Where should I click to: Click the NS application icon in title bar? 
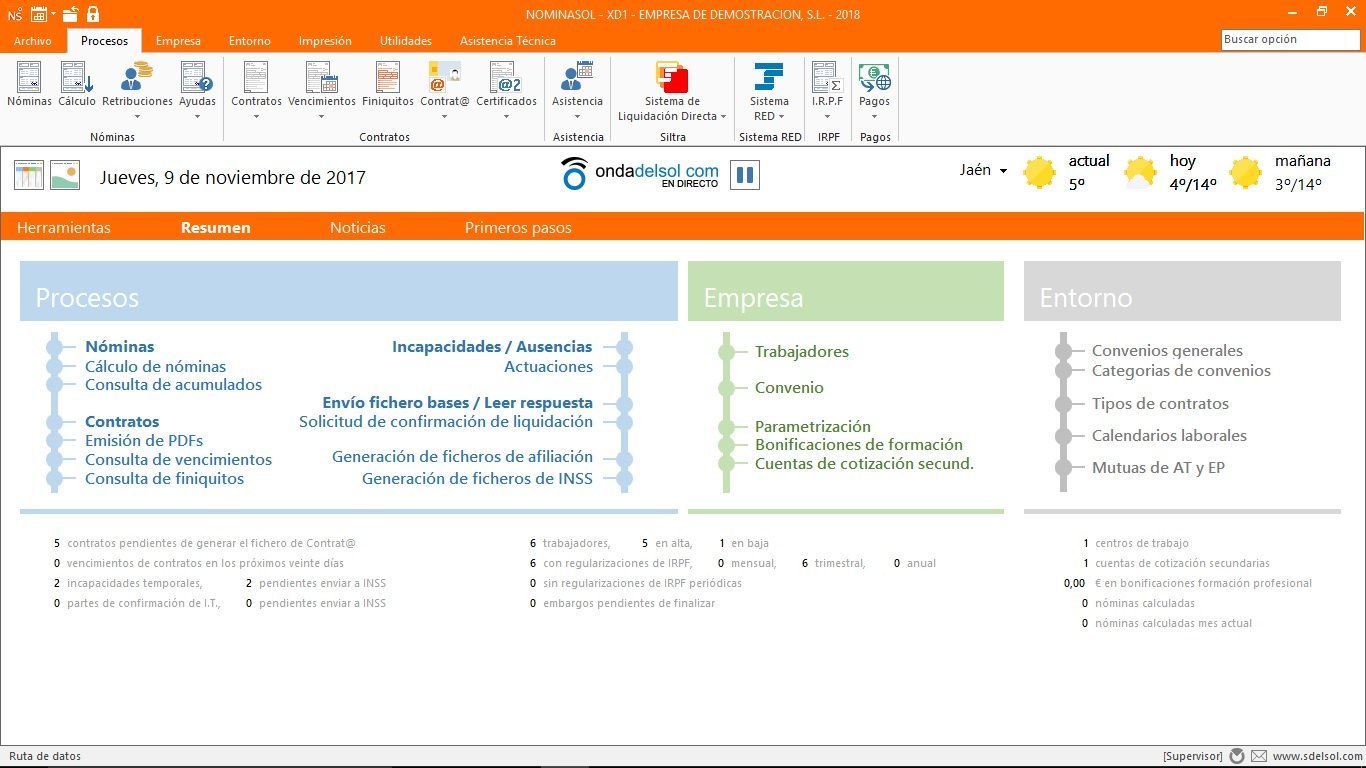tap(14, 14)
